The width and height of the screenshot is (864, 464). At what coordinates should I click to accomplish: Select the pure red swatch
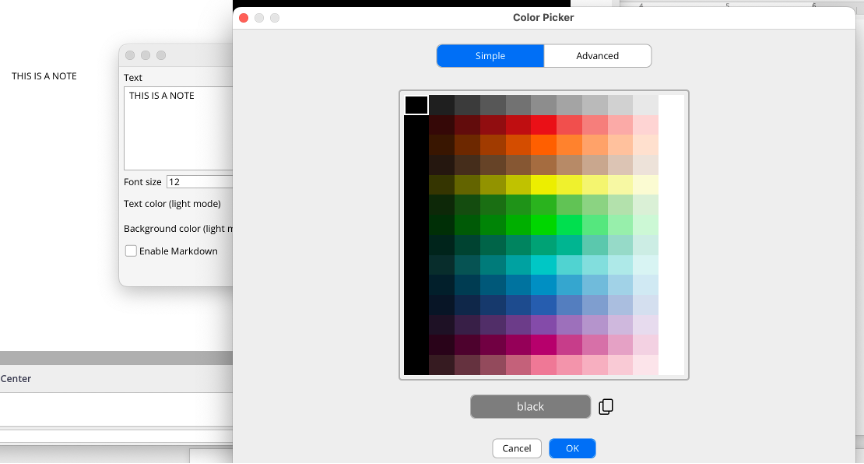[x=544, y=125]
